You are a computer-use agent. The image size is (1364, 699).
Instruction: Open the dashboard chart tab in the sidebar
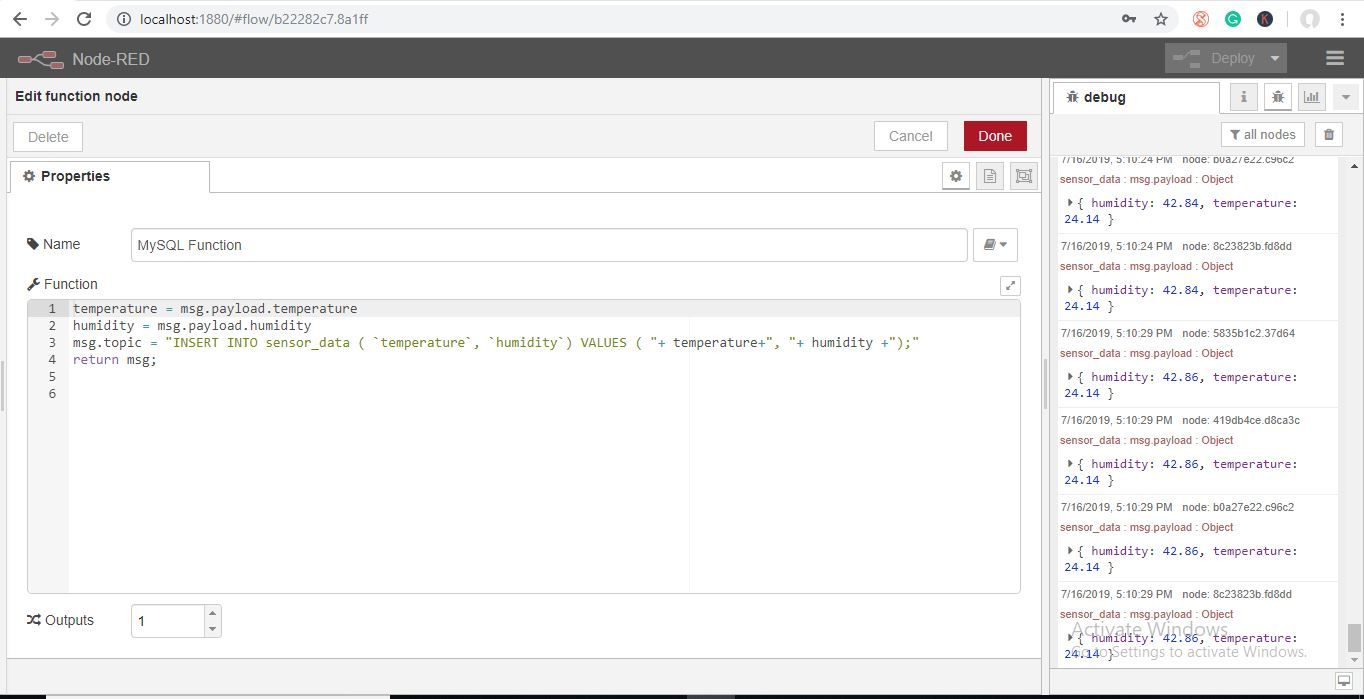click(1312, 97)
